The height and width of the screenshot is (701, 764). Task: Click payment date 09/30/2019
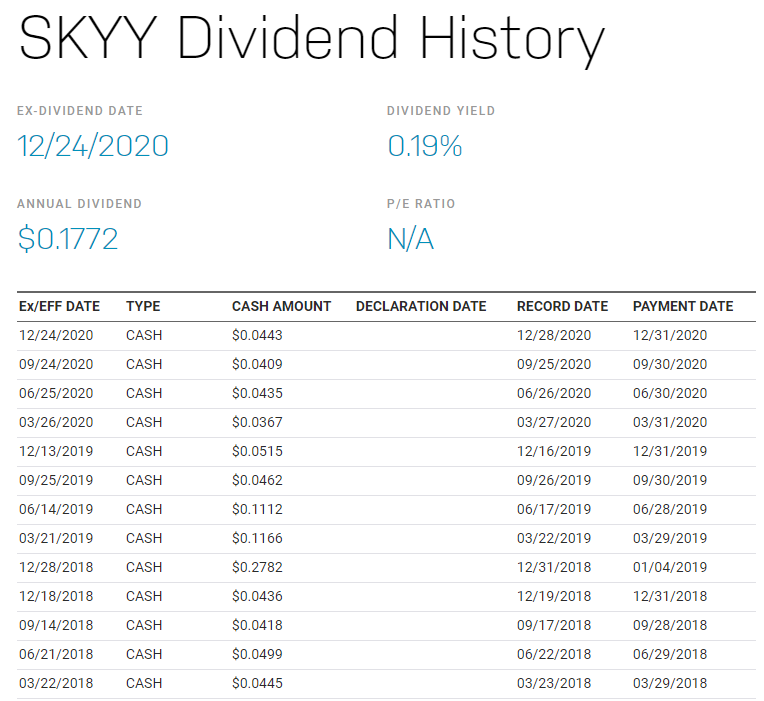(x=670, y=480)
